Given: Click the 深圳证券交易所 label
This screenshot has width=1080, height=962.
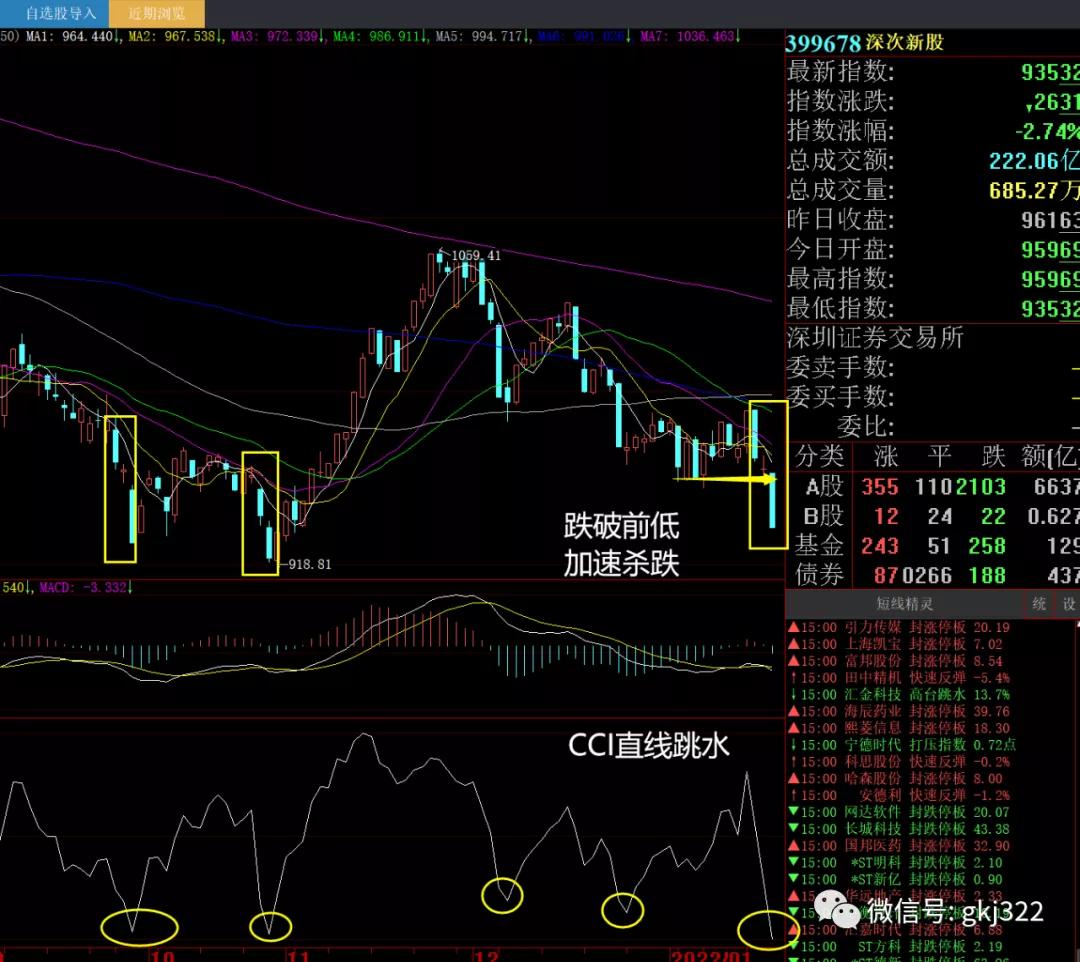Looking at the screenshot, I should (x=875, y=338).
